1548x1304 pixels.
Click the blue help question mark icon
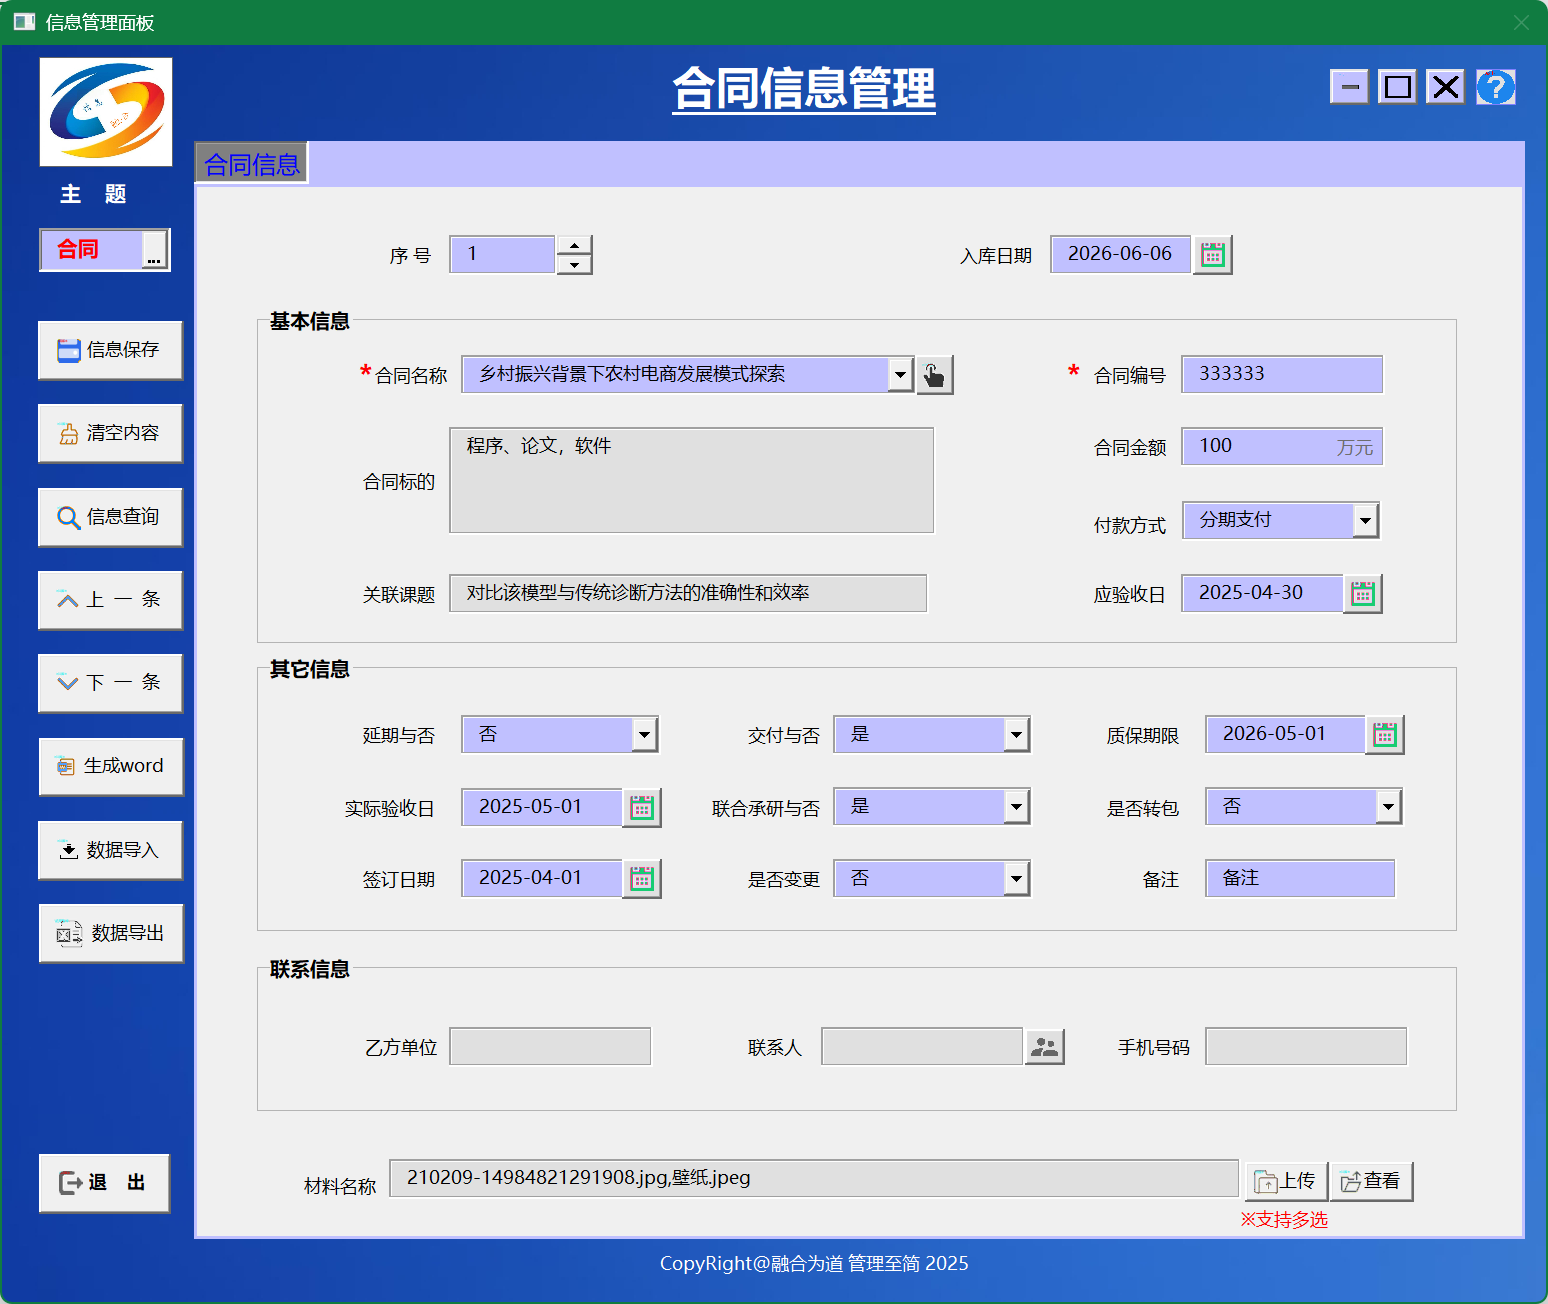1495,87
